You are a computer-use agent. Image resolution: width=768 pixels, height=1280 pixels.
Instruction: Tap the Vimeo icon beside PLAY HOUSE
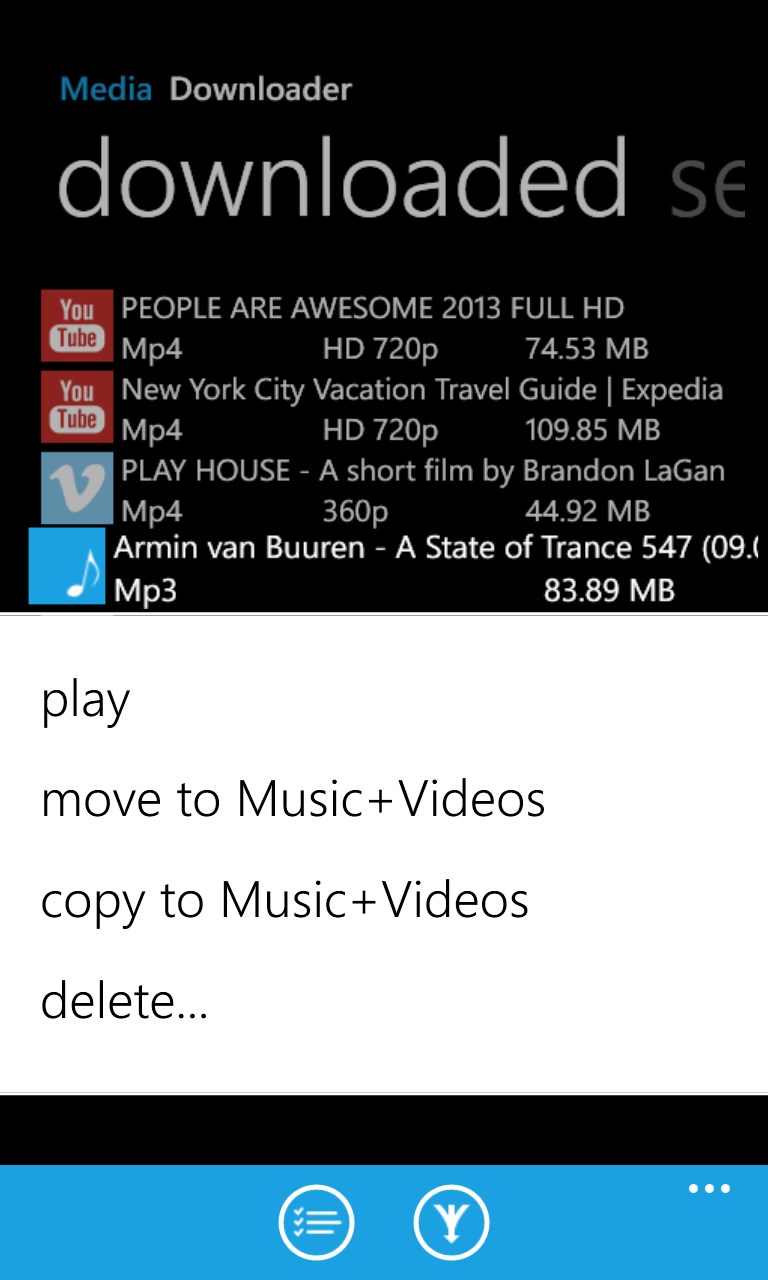tap(77, 488)
